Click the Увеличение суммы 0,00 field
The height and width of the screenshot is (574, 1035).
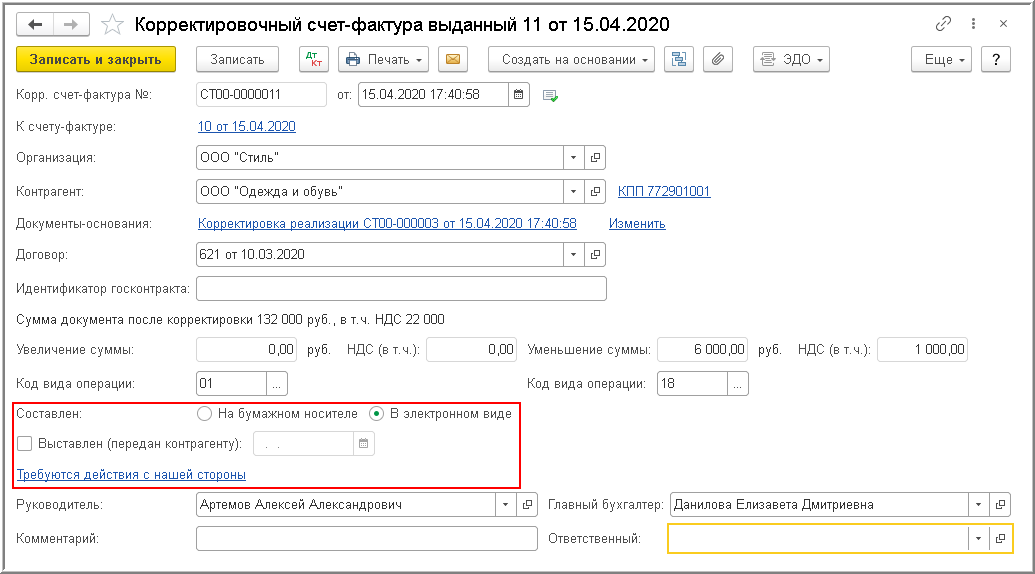(x=246, y=350)
